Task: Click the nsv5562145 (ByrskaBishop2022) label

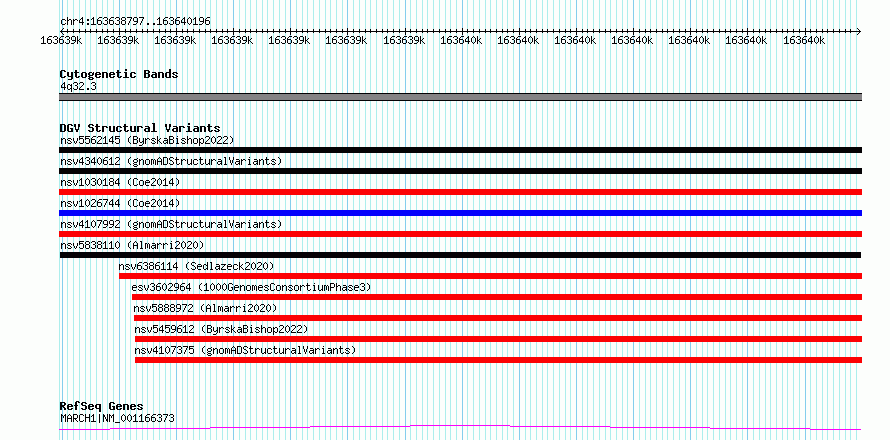Action: point(147,140)
